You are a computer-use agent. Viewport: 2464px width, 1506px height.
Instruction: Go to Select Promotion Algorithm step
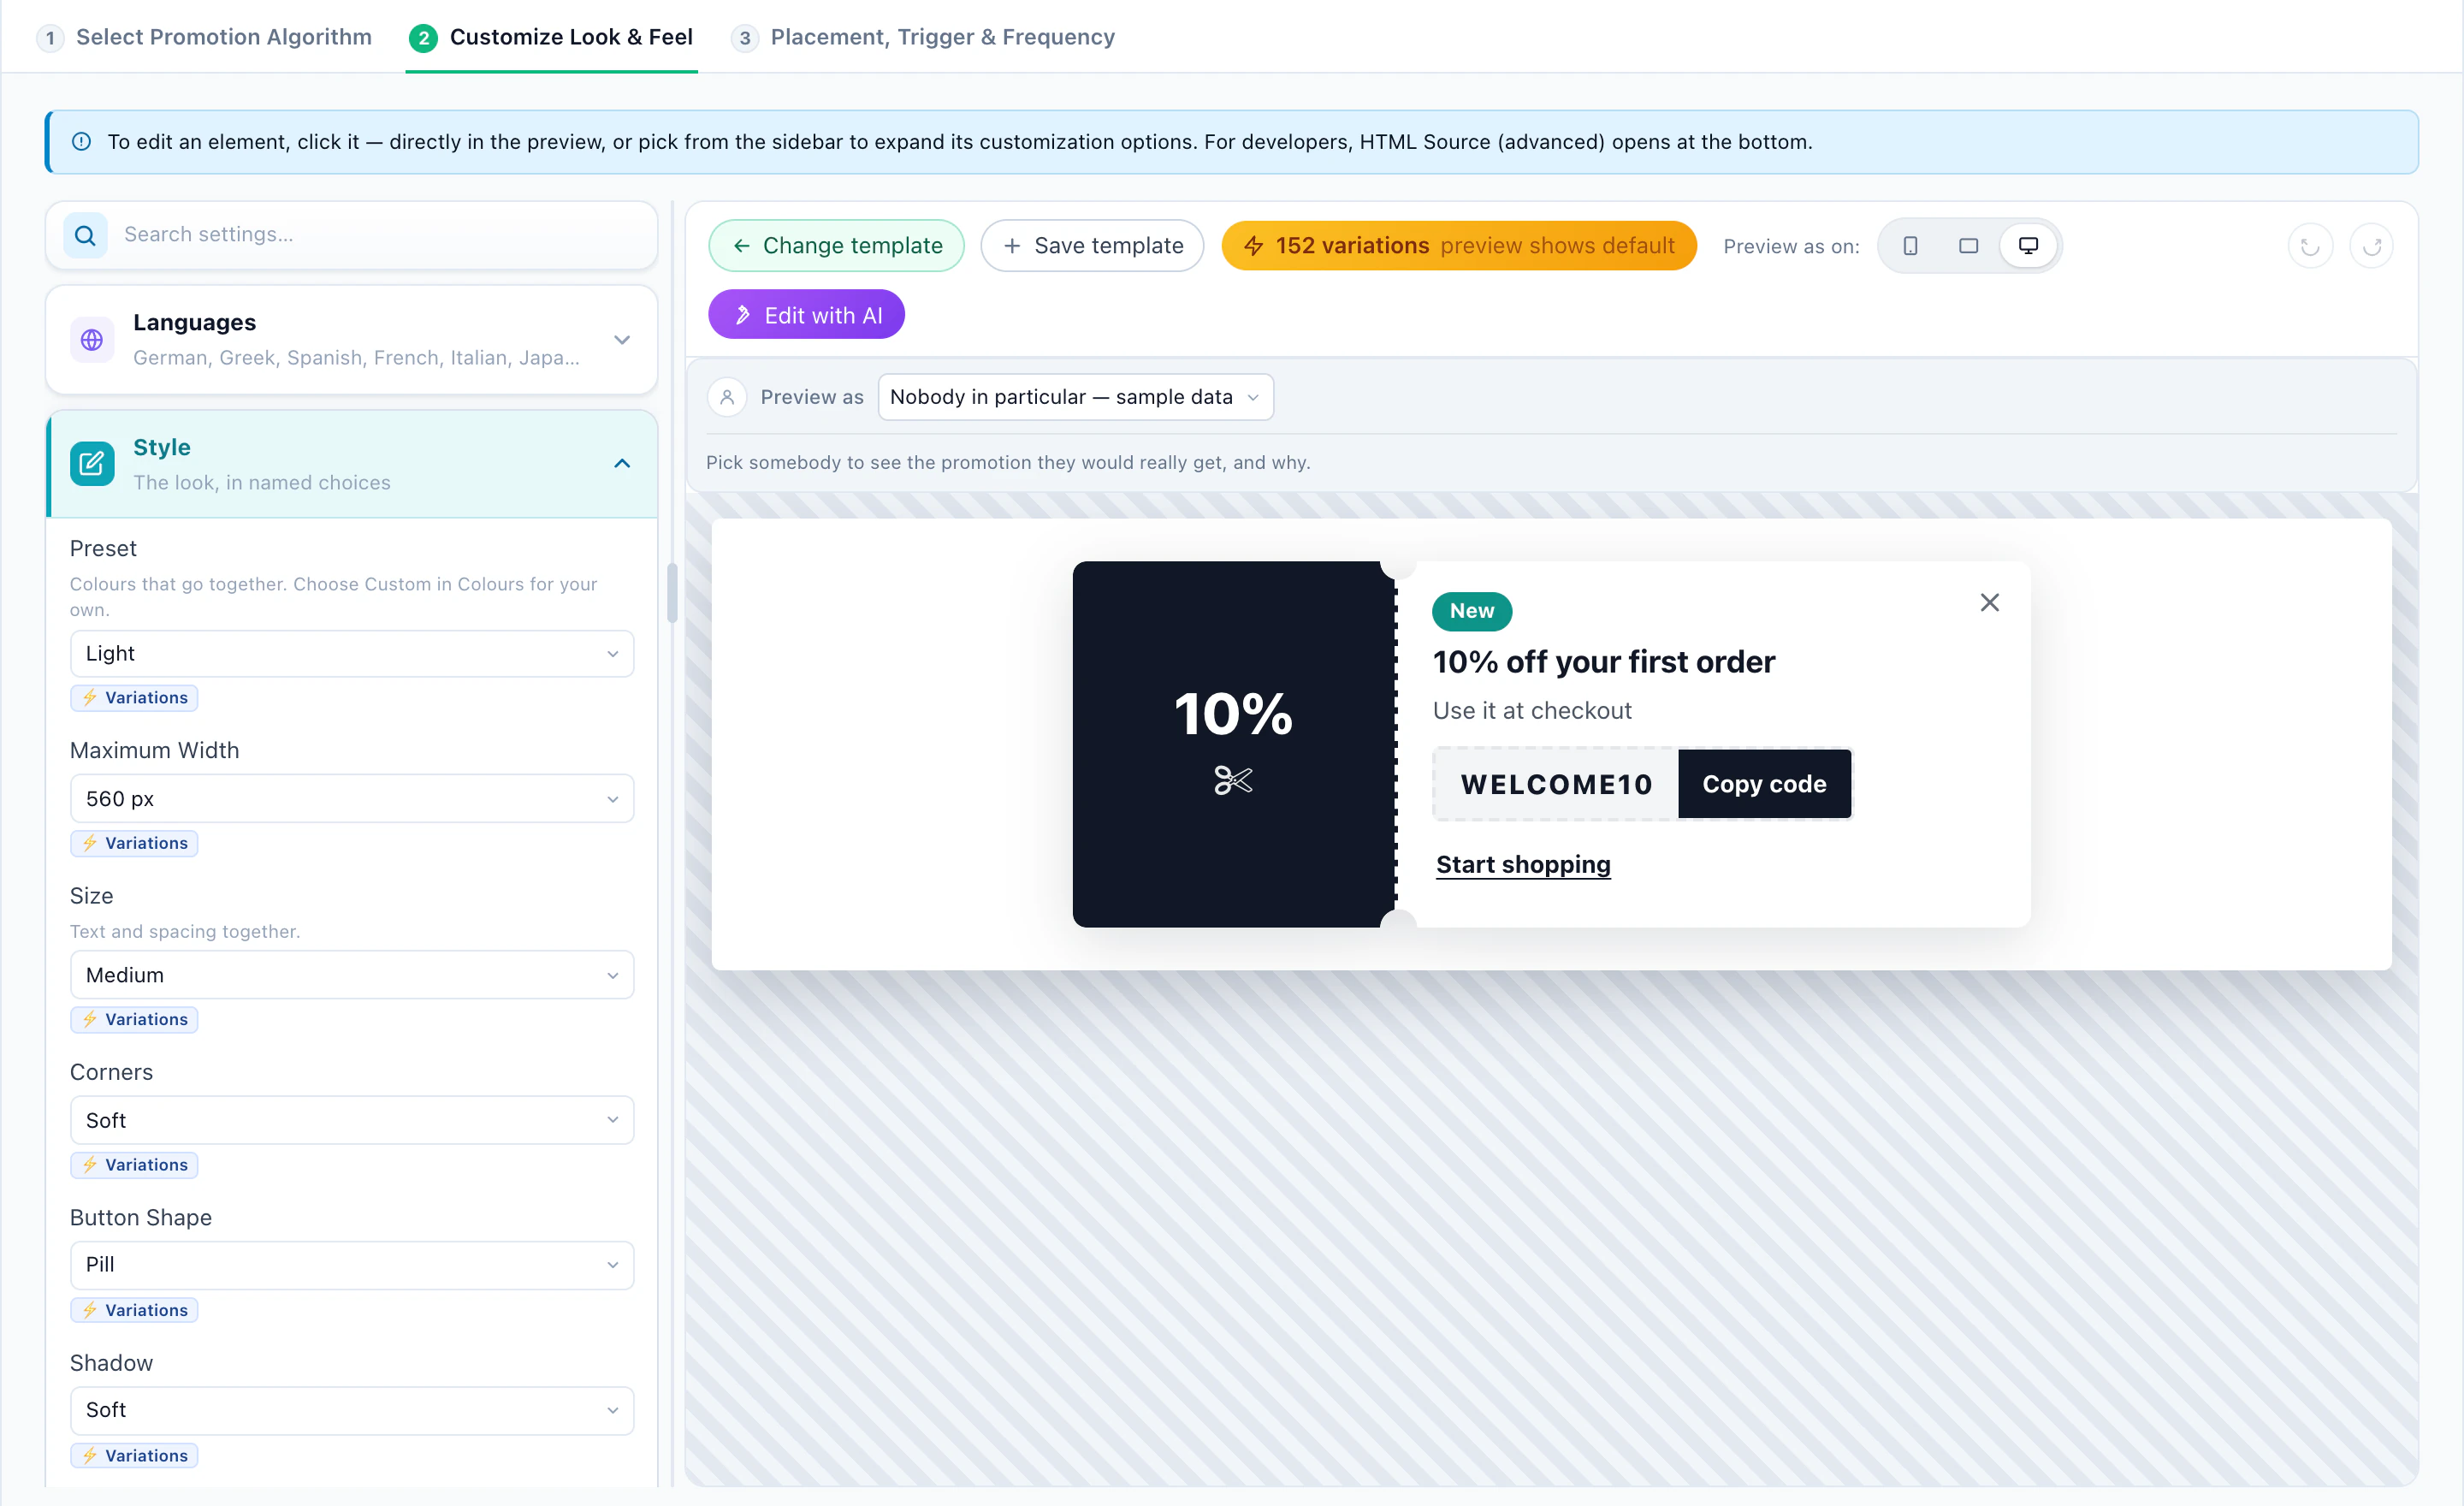point(204,37)
